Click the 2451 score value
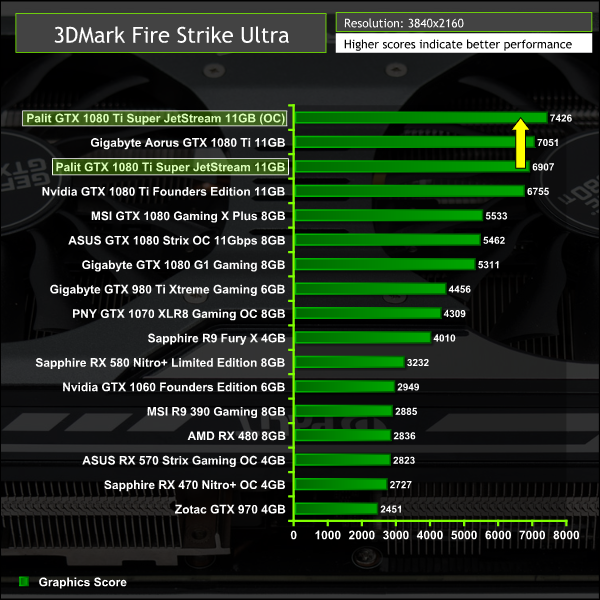Viewport: 600px width, 600px height. tap(391, 509)
